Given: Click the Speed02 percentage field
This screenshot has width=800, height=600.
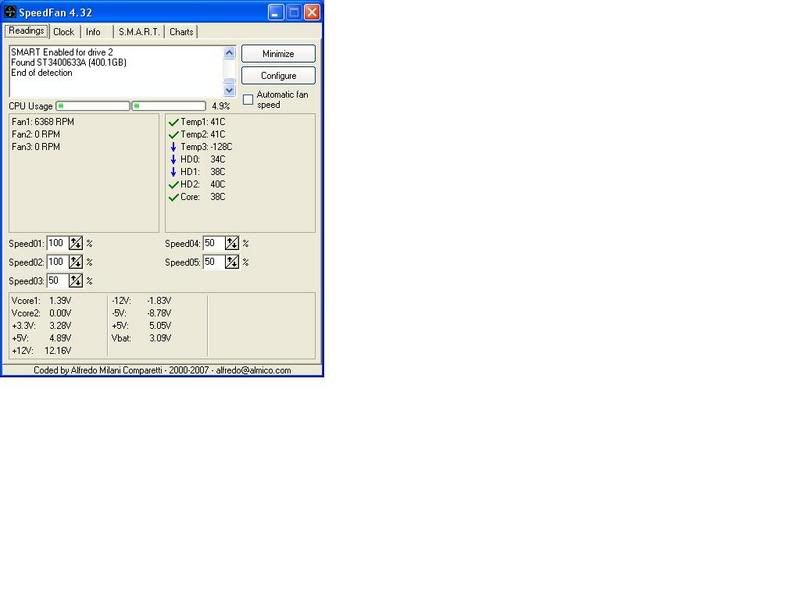Looking at the screenshot, I should tap(57, 262).
